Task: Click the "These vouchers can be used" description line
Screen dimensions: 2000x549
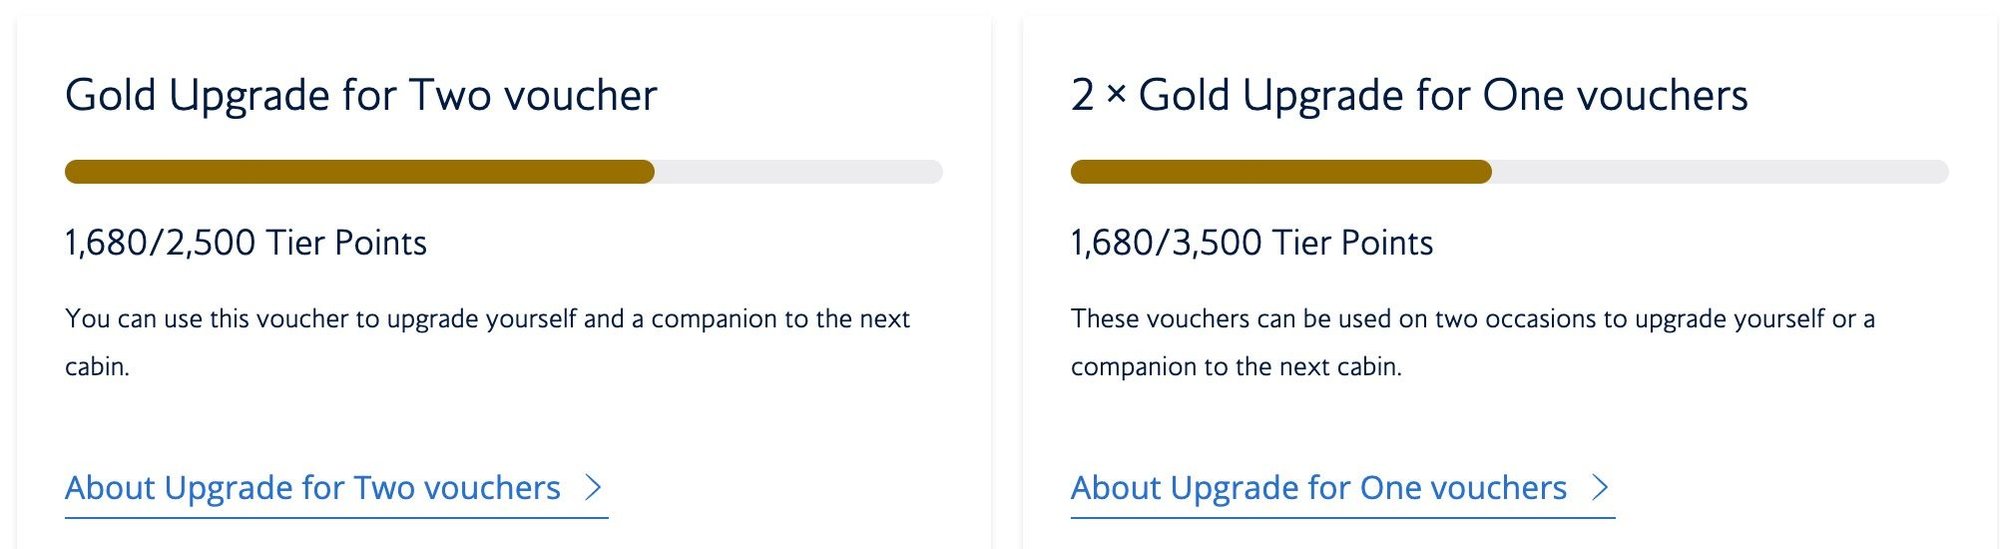Action: (x=1472, y=319)
